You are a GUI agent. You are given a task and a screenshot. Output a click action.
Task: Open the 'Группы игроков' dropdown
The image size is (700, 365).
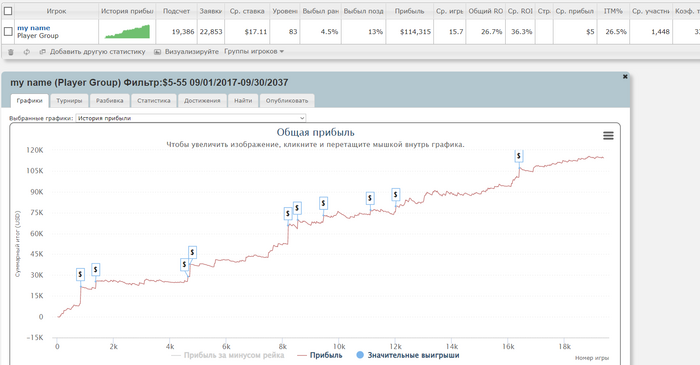tap(254, 52)
